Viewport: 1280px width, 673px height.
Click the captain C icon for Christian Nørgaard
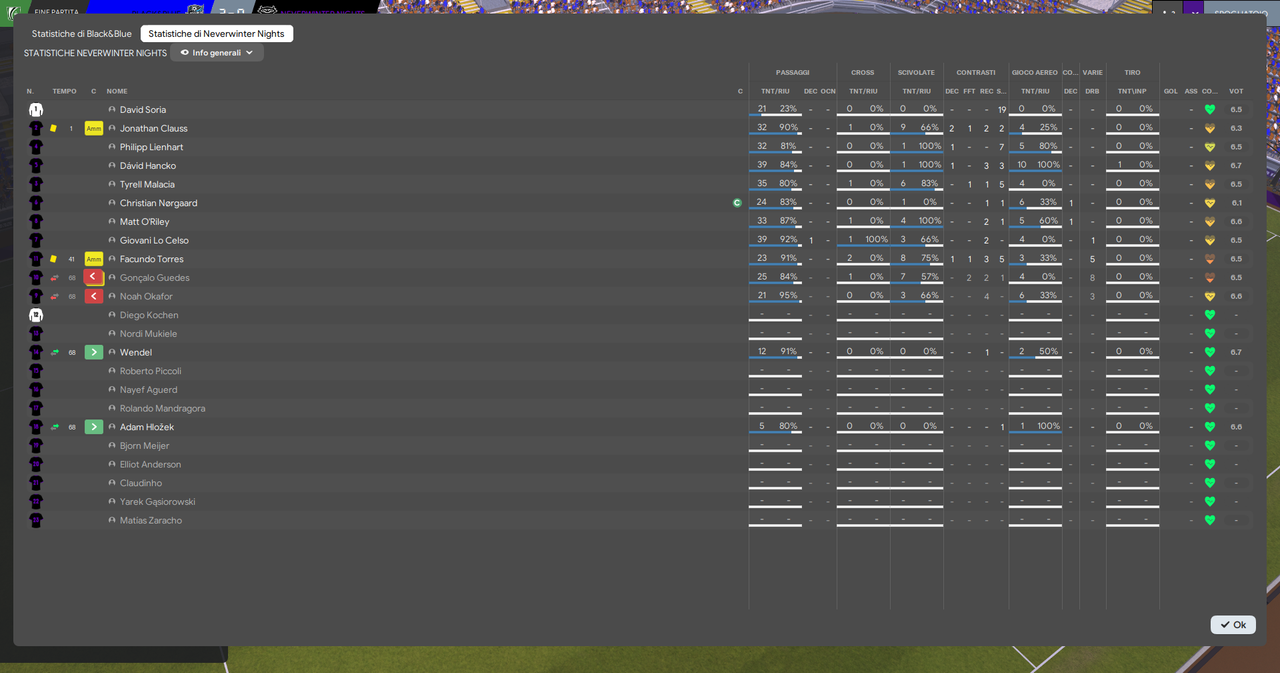[x=737, y=203]
